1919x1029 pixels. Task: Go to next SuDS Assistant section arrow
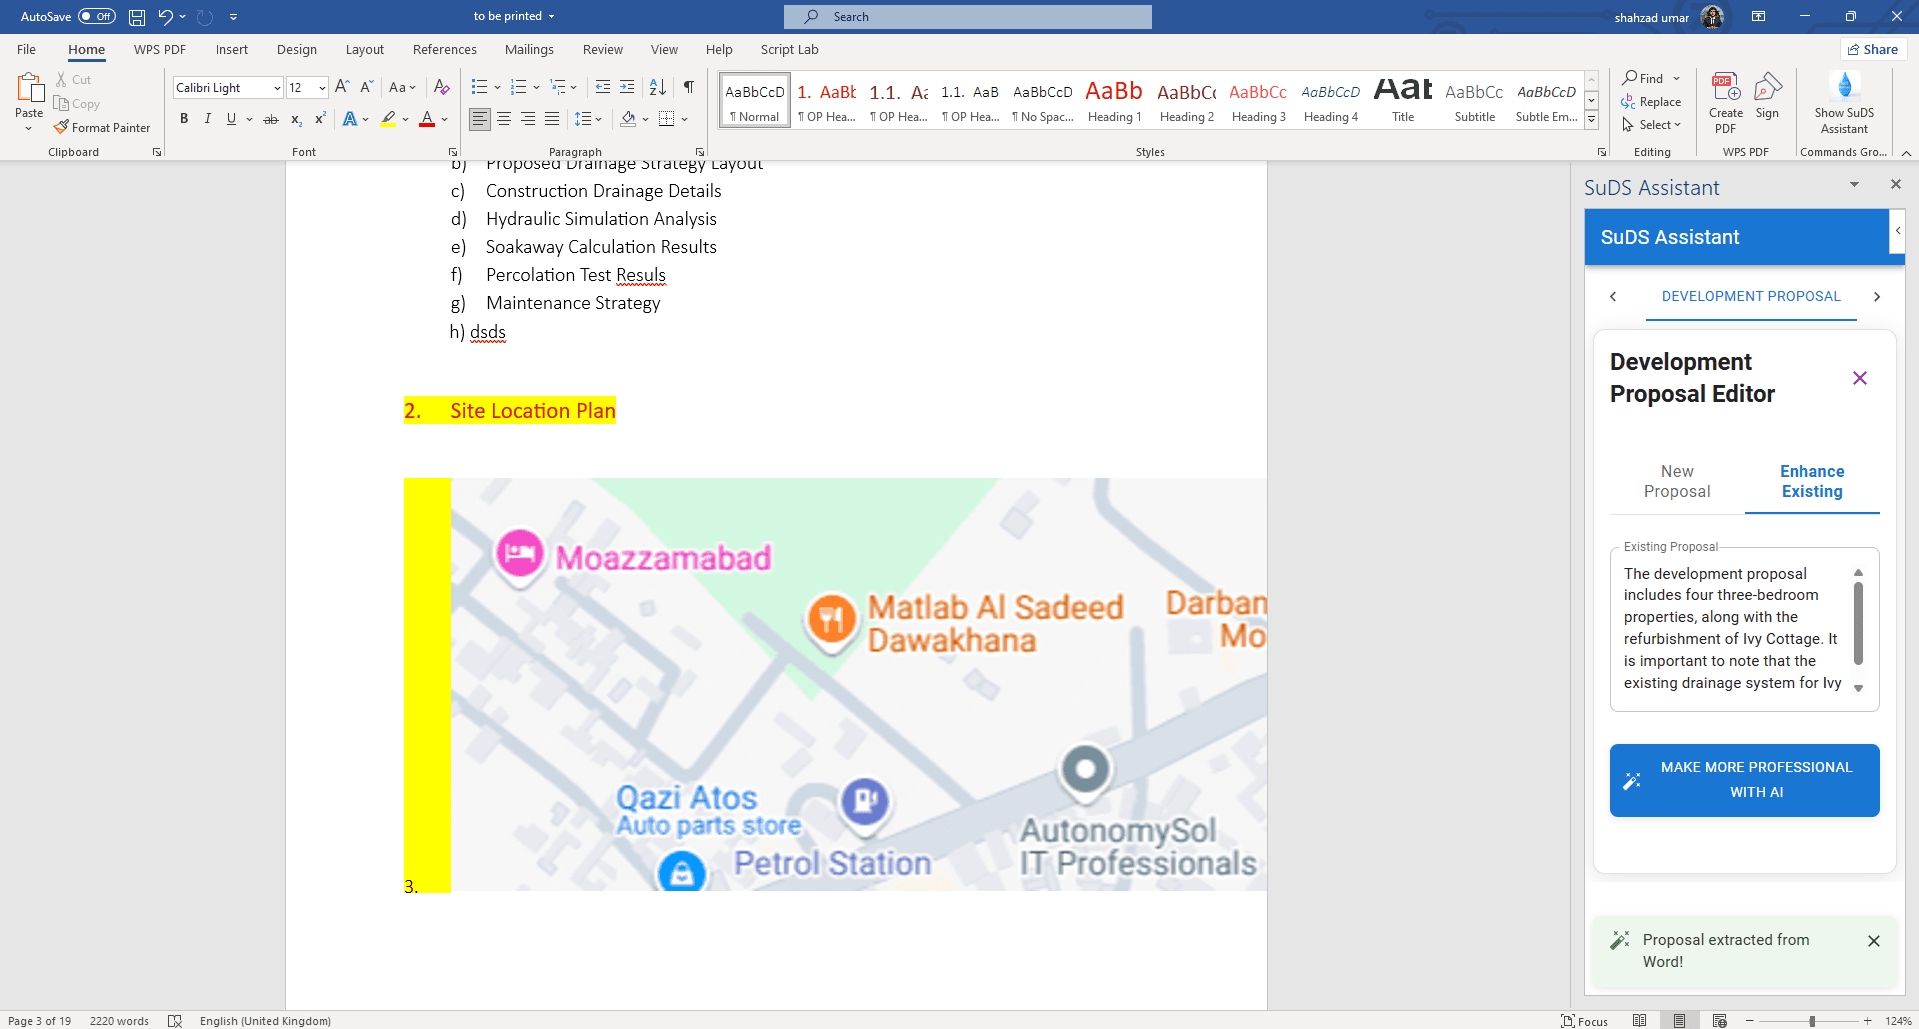pyautogui.click(x=1877, y=296)
